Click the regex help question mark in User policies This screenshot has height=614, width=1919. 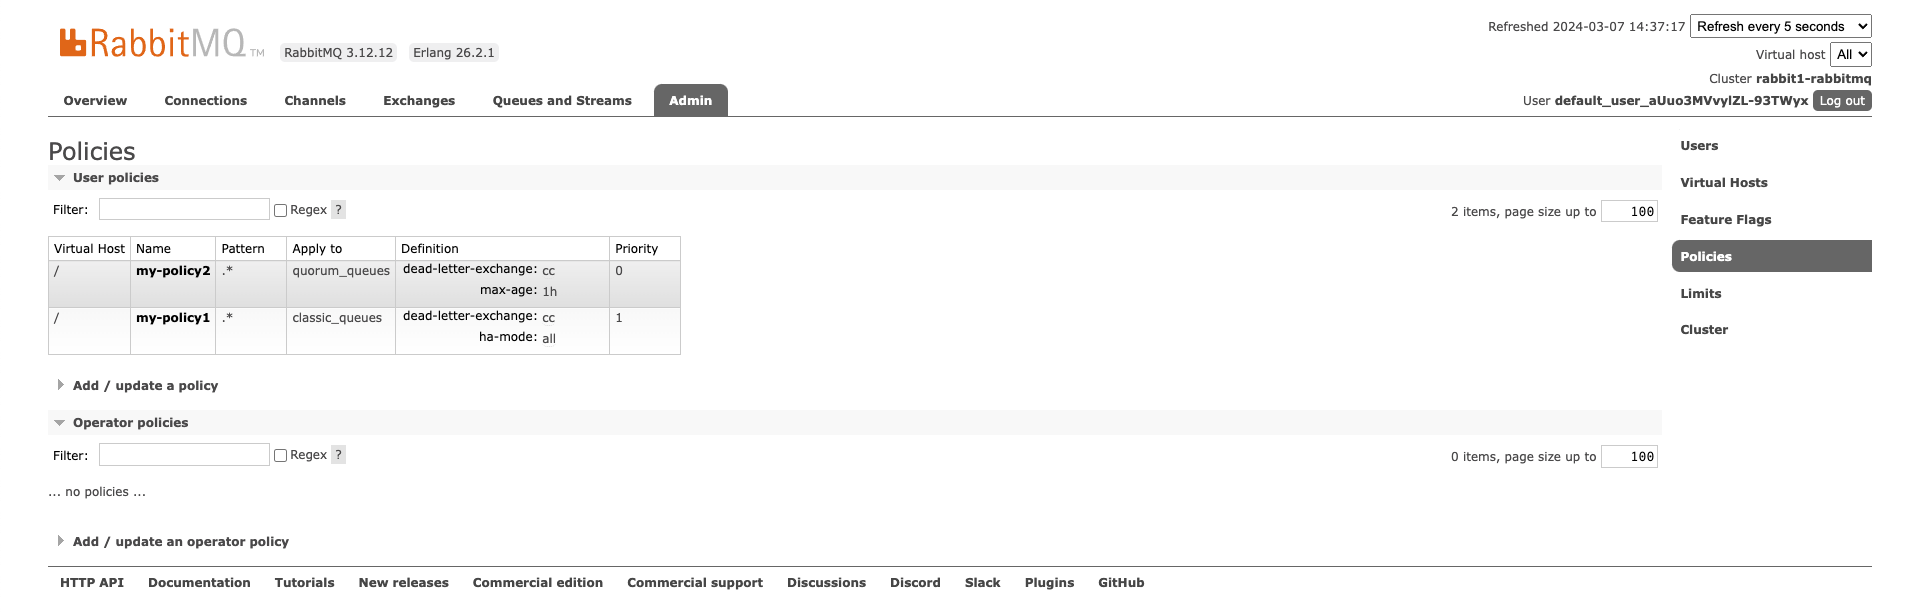point(339,210)
